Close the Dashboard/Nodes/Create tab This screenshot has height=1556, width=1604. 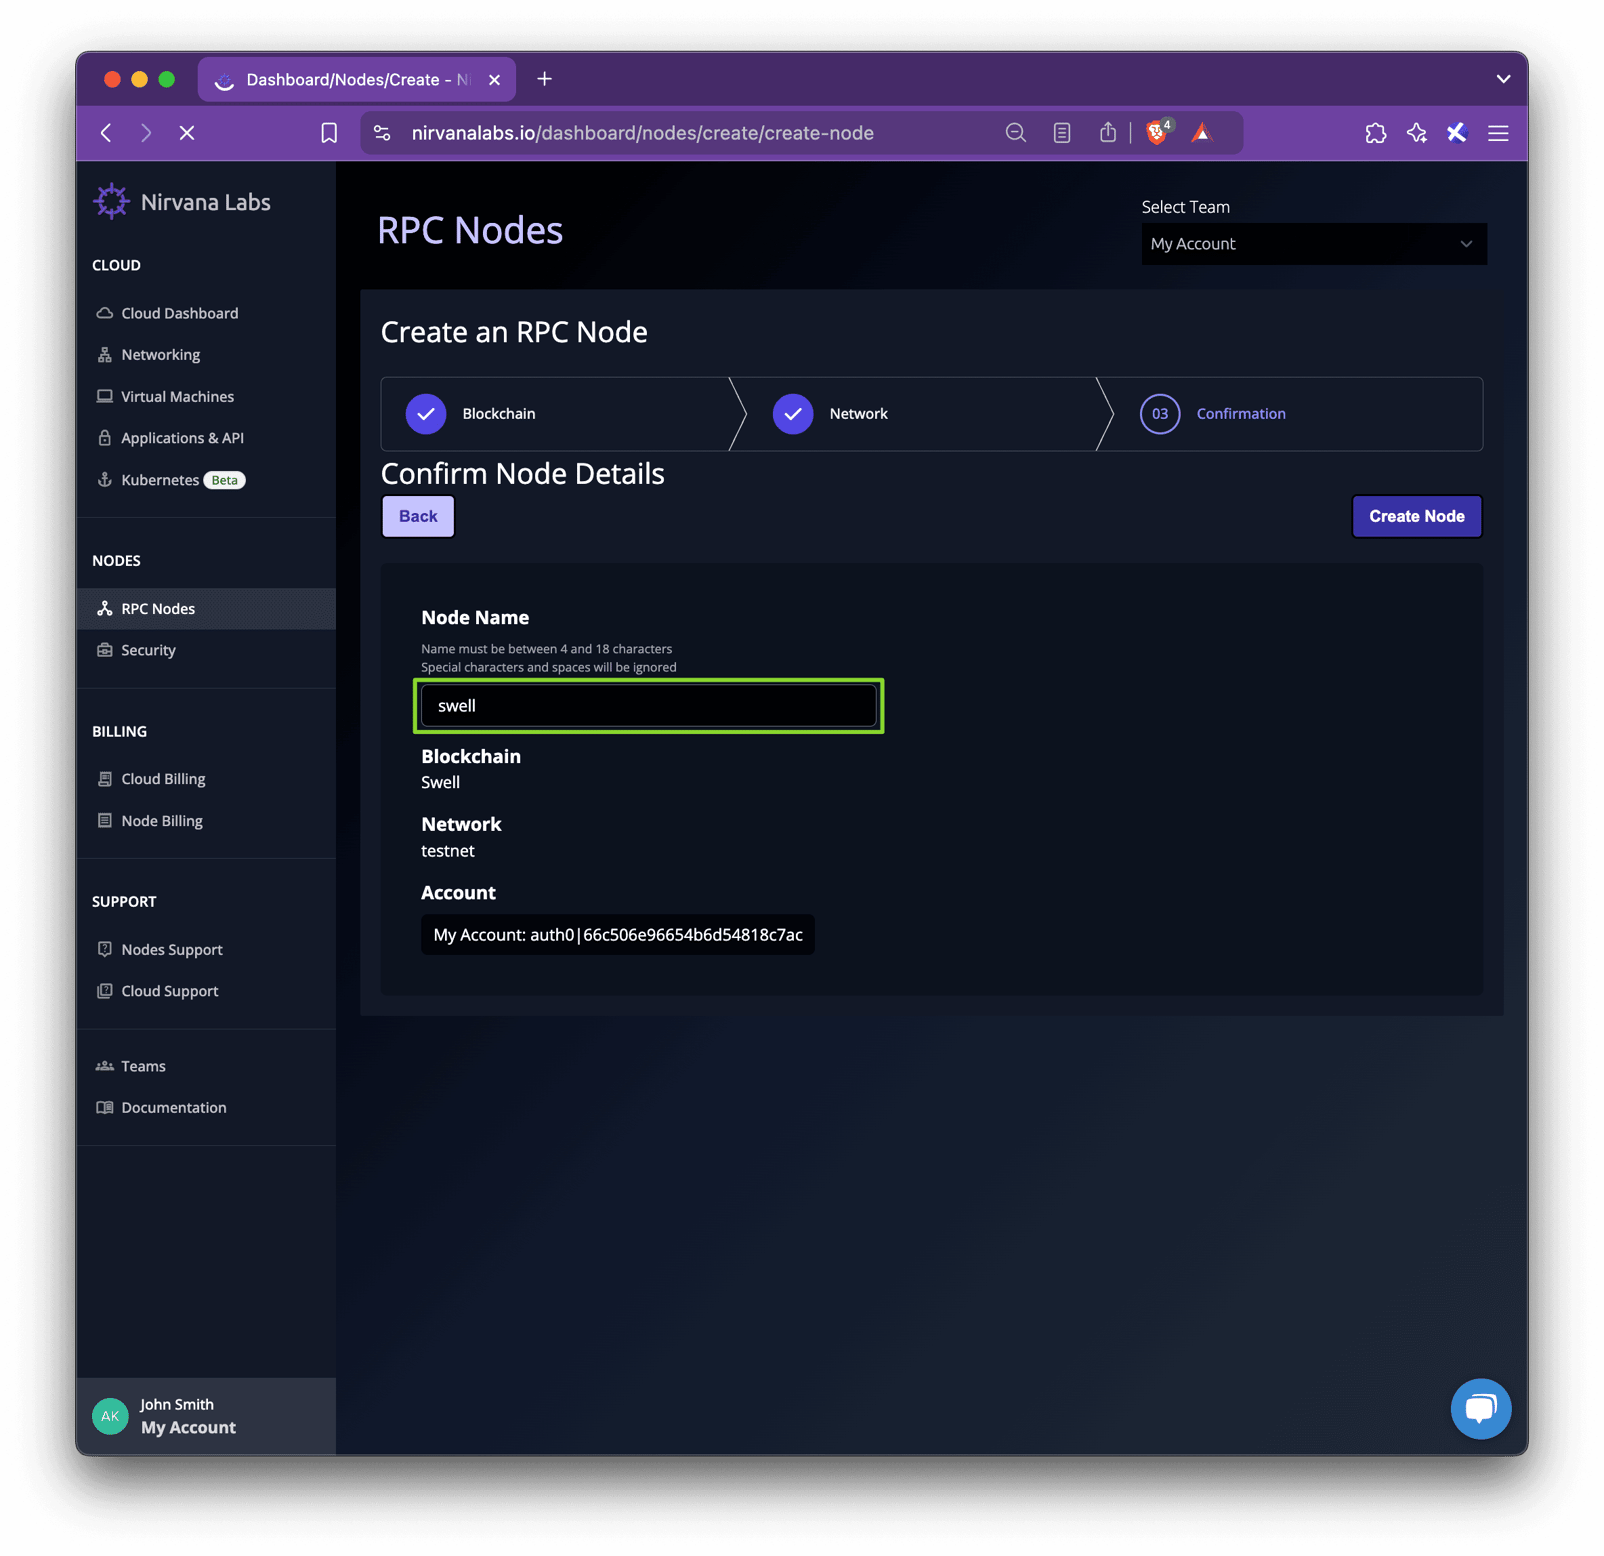coord(494,80)
